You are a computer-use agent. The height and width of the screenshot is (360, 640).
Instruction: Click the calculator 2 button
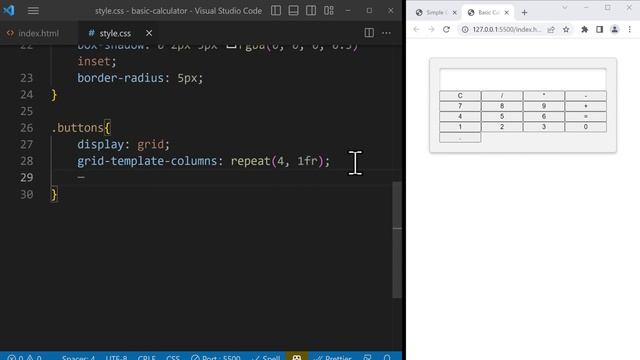pos(502,127)
